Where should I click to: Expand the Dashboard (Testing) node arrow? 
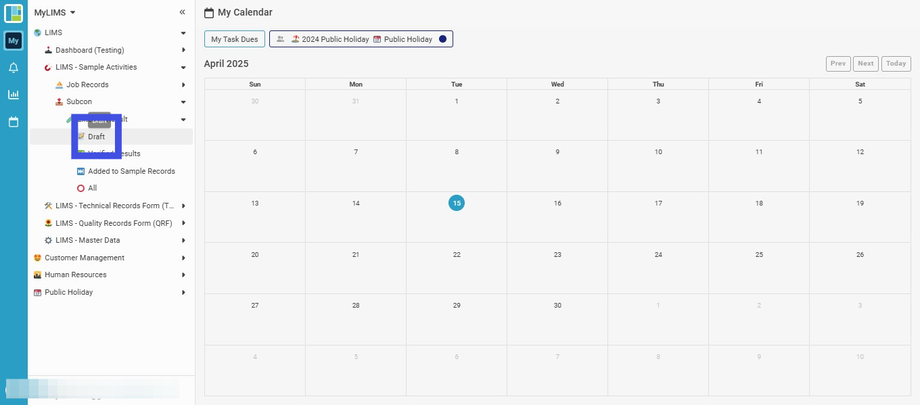pyautogui.click(x=183, y=50)
